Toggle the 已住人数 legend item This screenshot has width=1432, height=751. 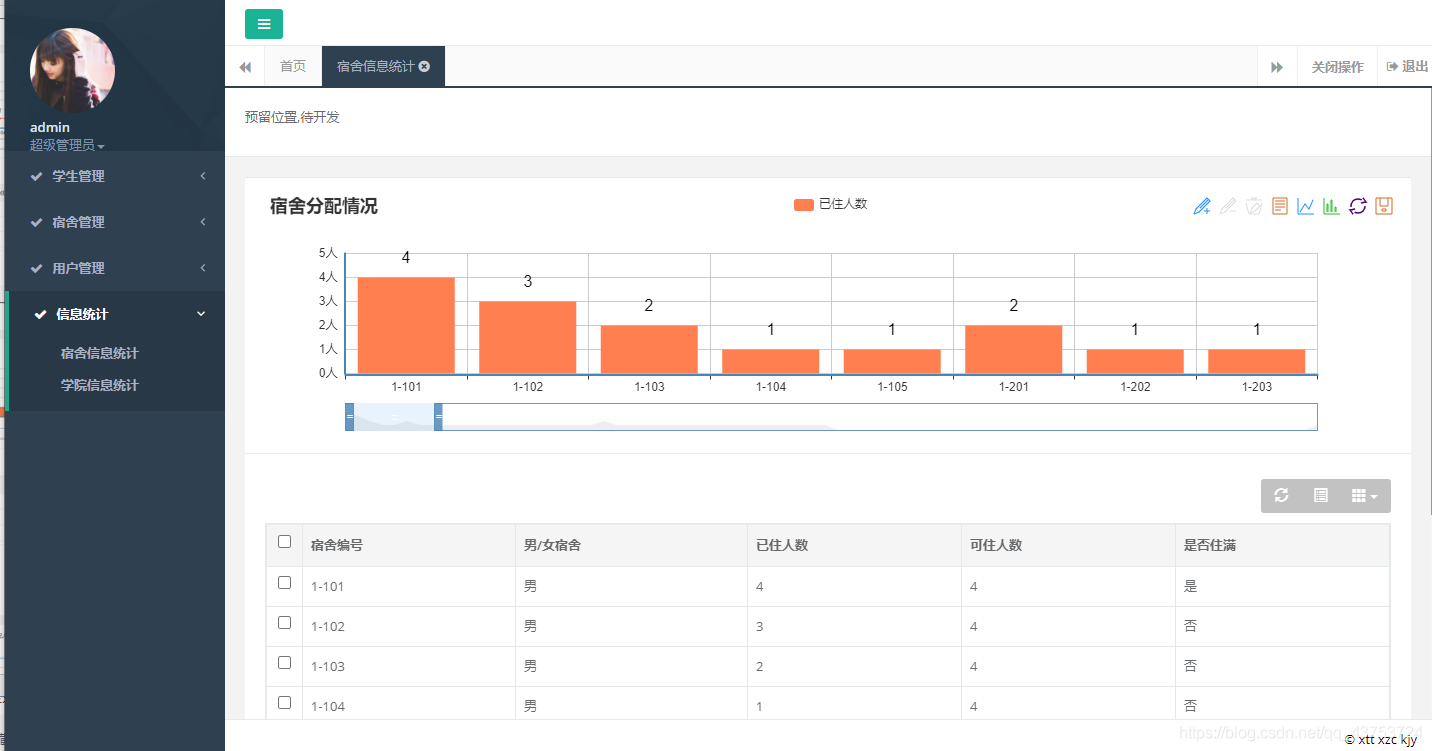[831, 204]
